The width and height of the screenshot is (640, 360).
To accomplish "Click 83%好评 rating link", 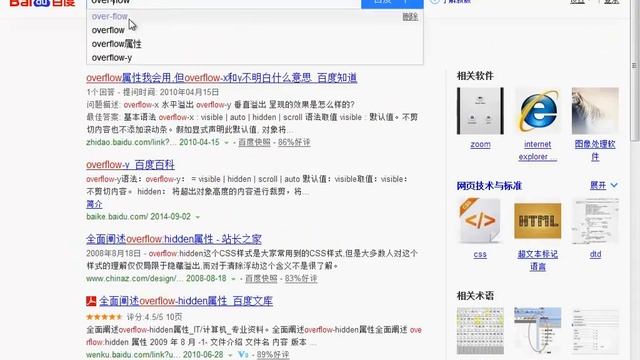I will pos(301,279).
